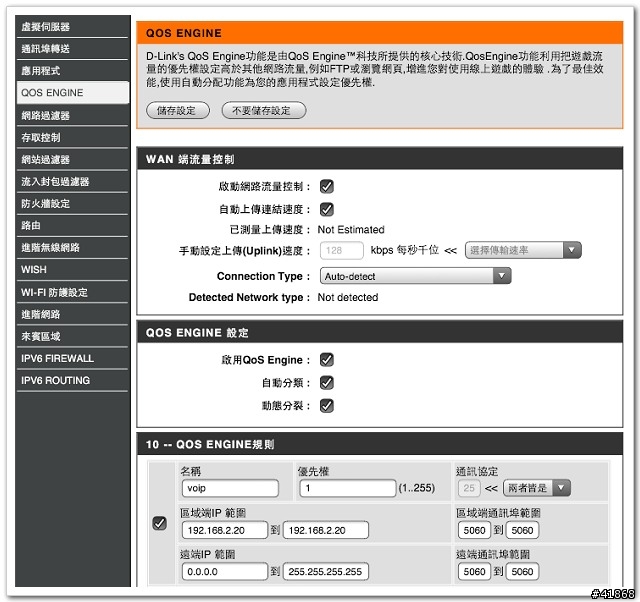Screen dimensions: 640x602
Task: Open the 網路過濾器 menu item
Action: coord(72,116)
